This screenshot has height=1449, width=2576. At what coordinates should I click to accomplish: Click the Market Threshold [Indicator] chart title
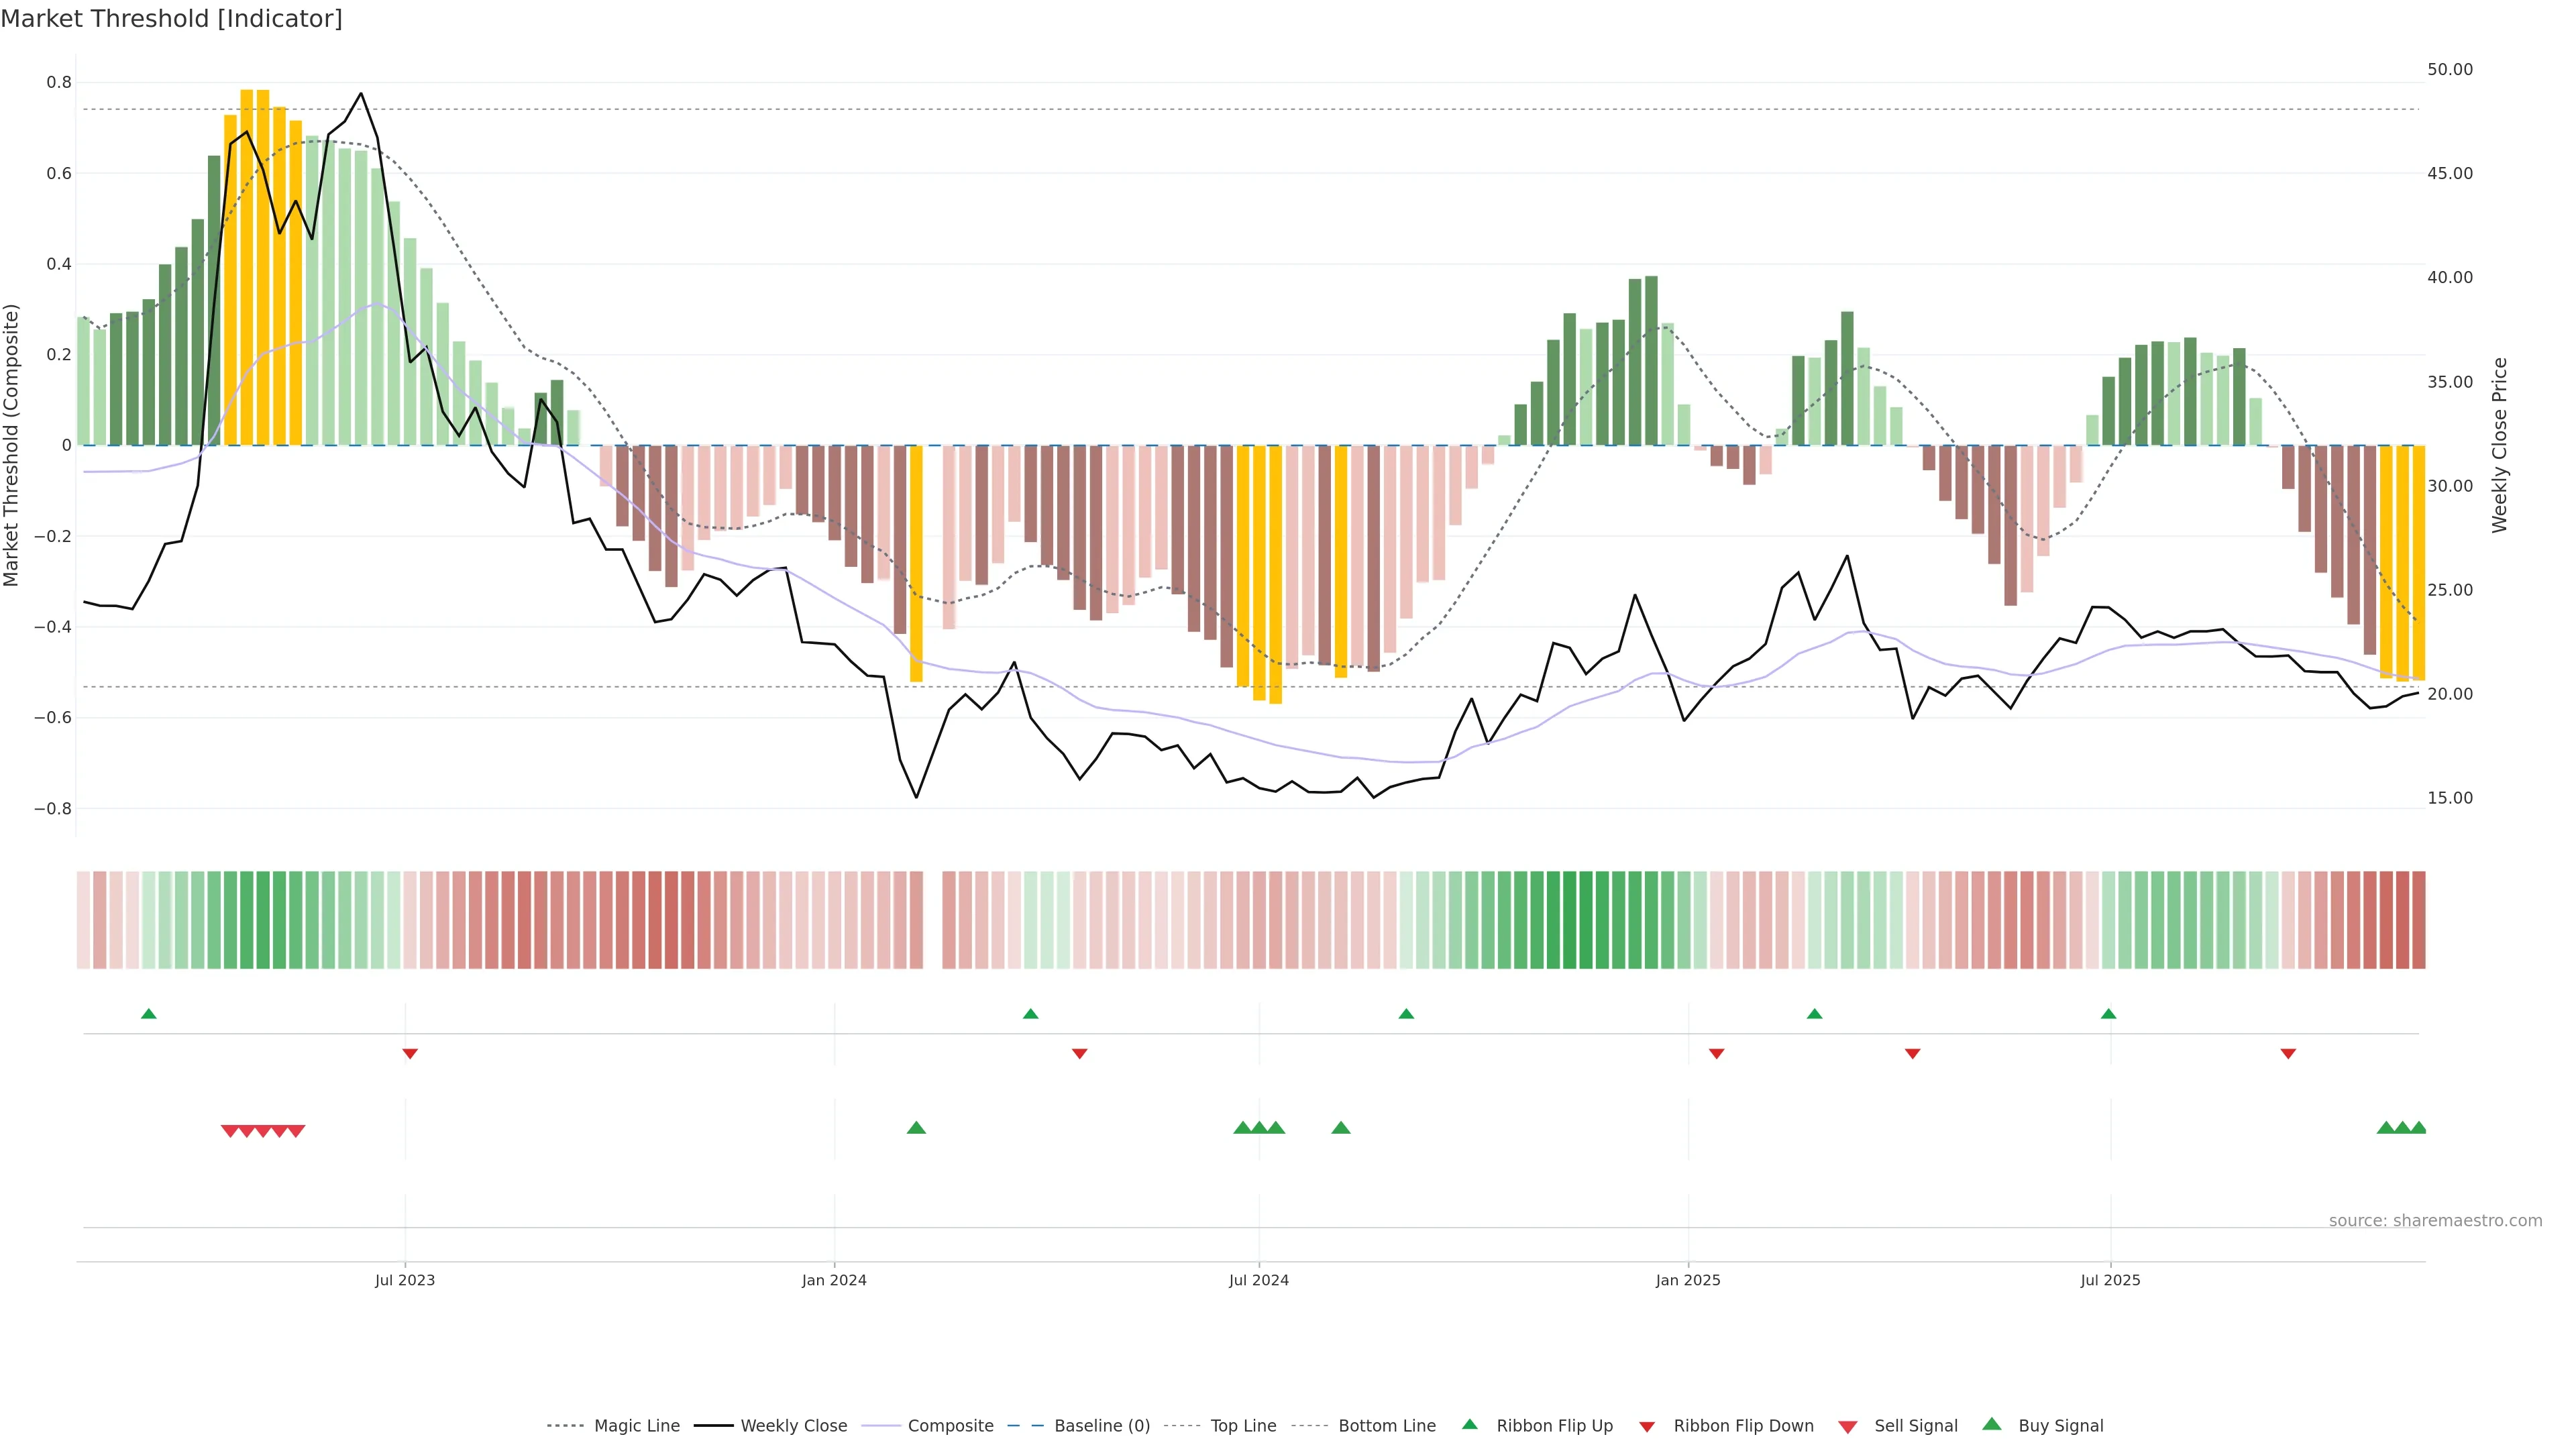coord(172,19)
